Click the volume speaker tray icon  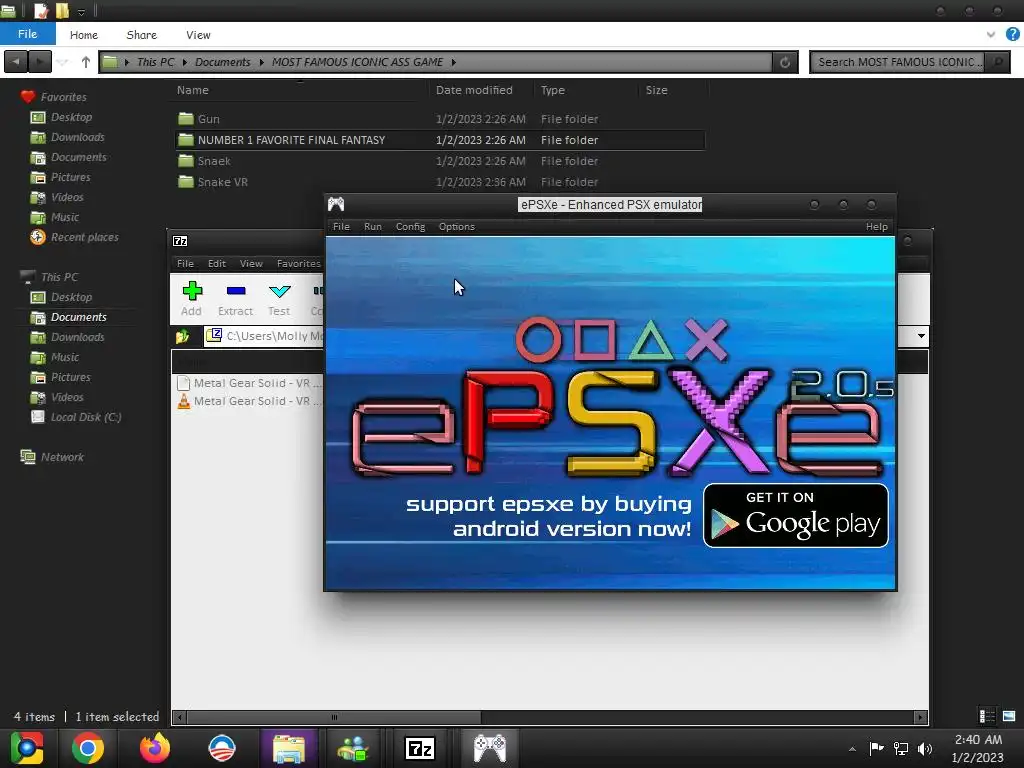click(925, 749)
